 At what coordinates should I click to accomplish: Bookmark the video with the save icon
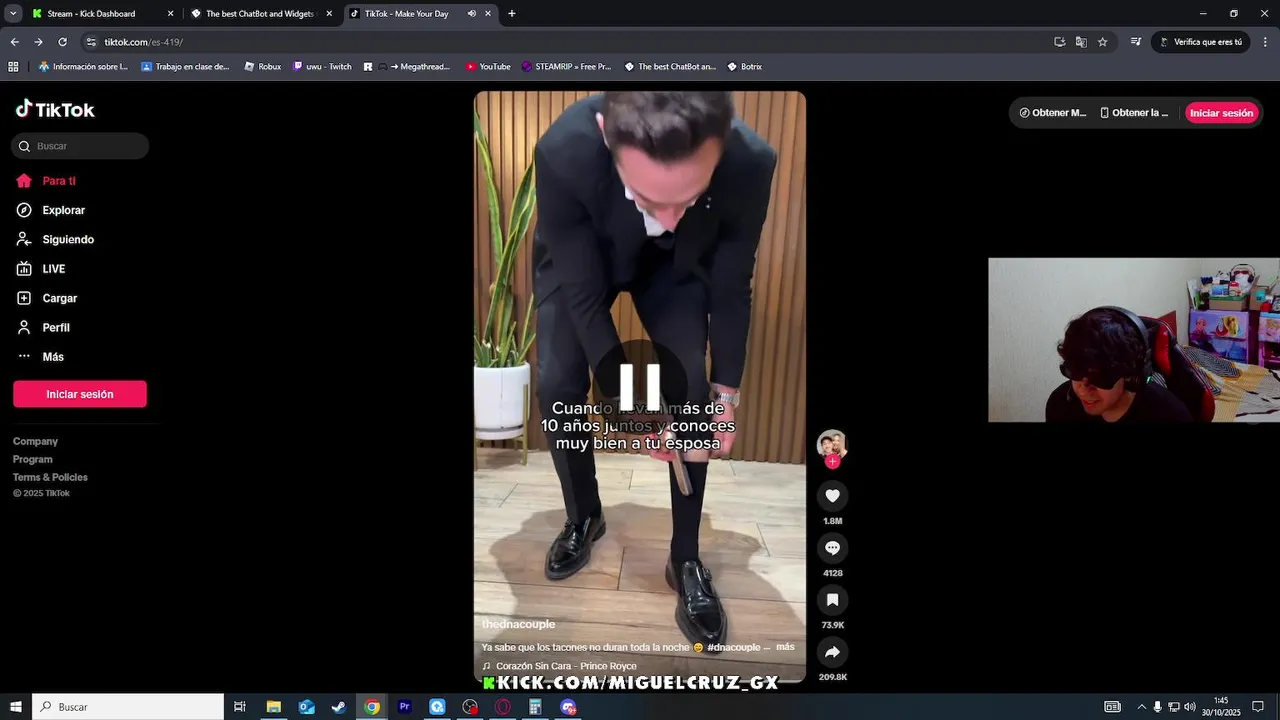click(832, 600)
